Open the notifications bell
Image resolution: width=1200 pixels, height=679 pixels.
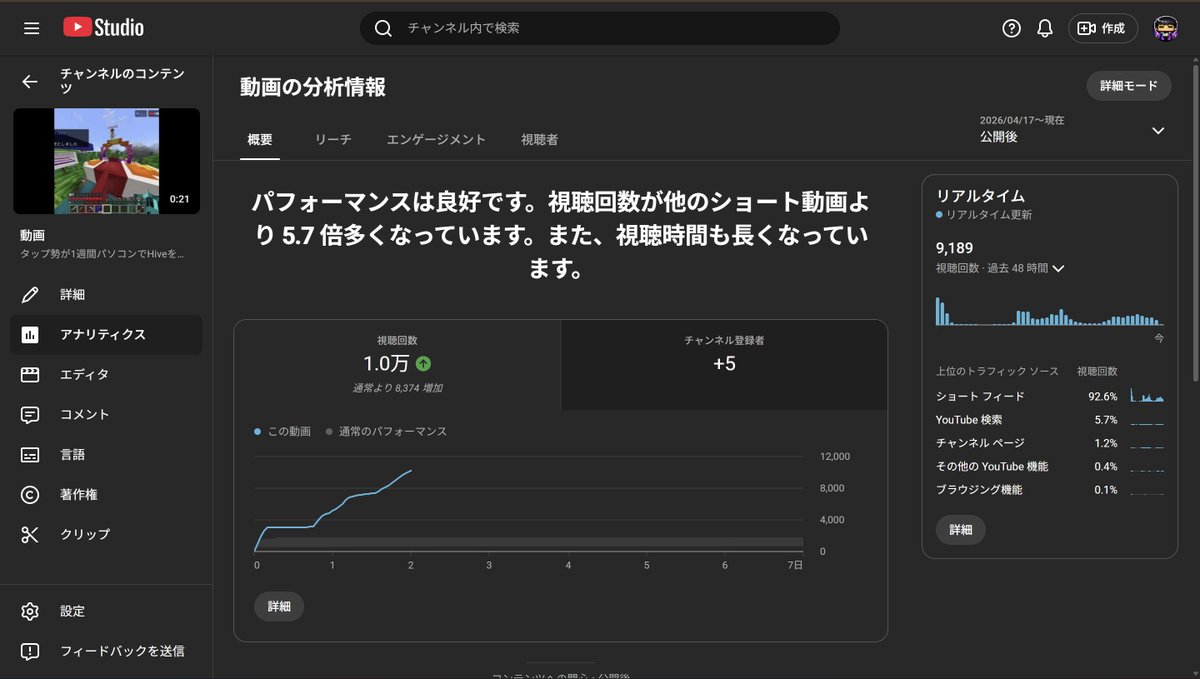click(x=1045, y=28)
